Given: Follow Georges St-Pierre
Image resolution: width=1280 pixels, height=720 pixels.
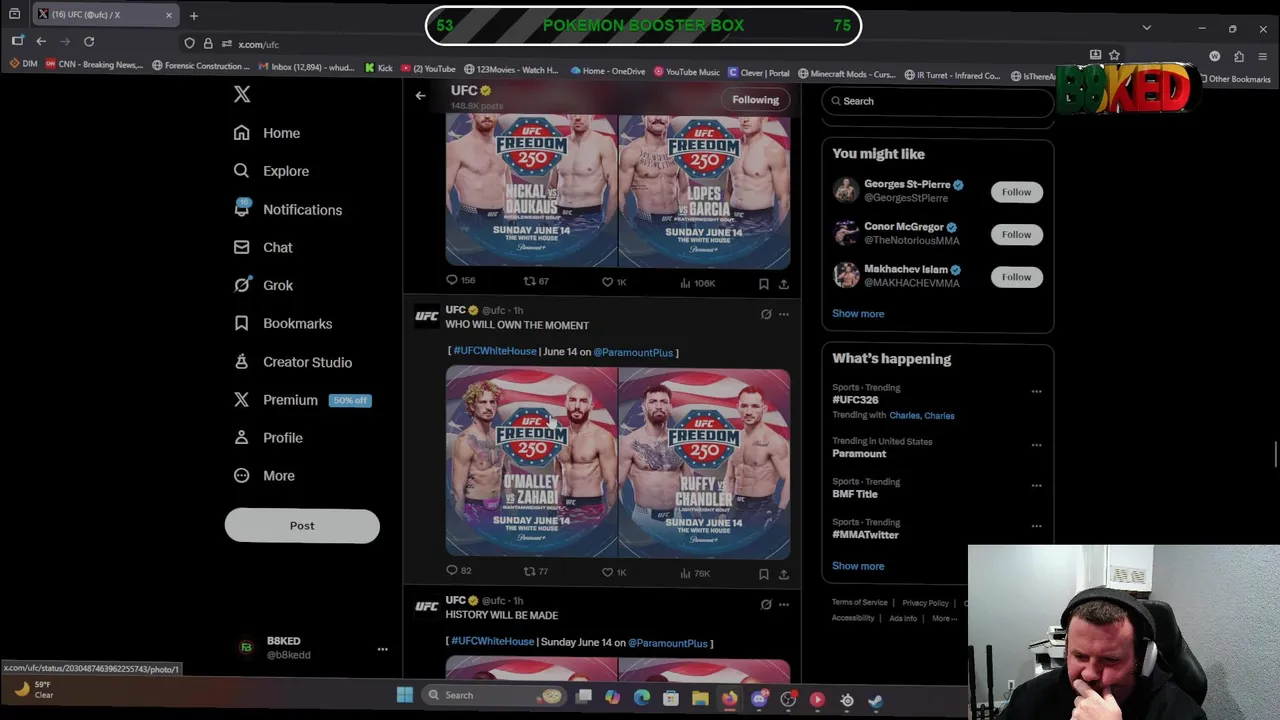Looking at the screenshot, I should [1016, 192].
